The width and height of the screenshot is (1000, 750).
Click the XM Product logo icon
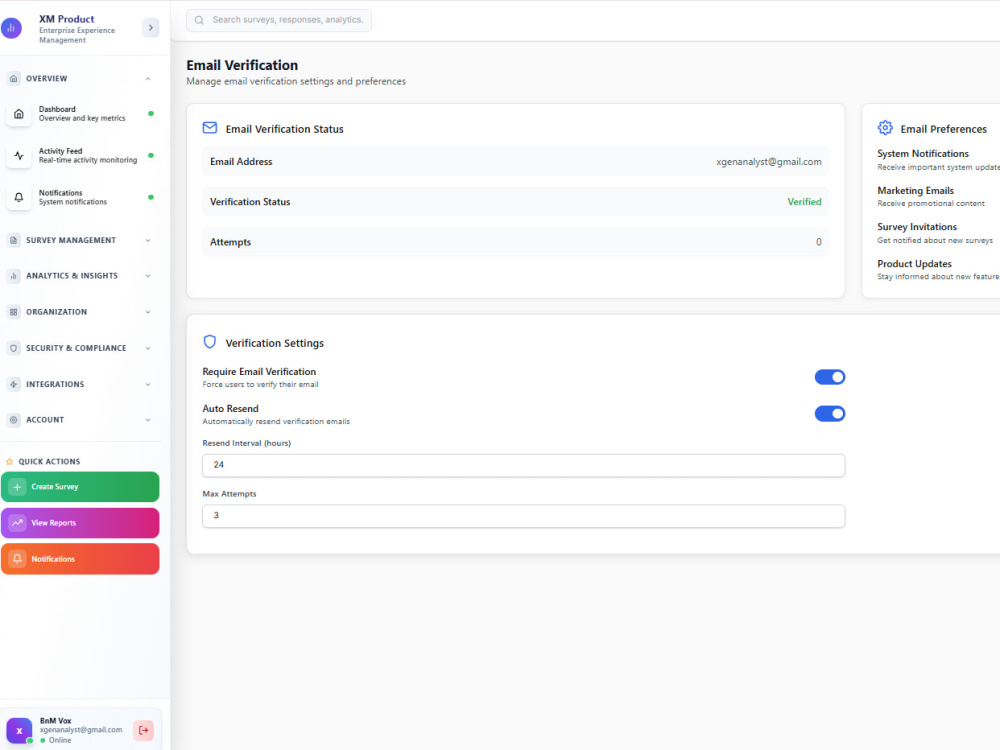coord(11,28)
